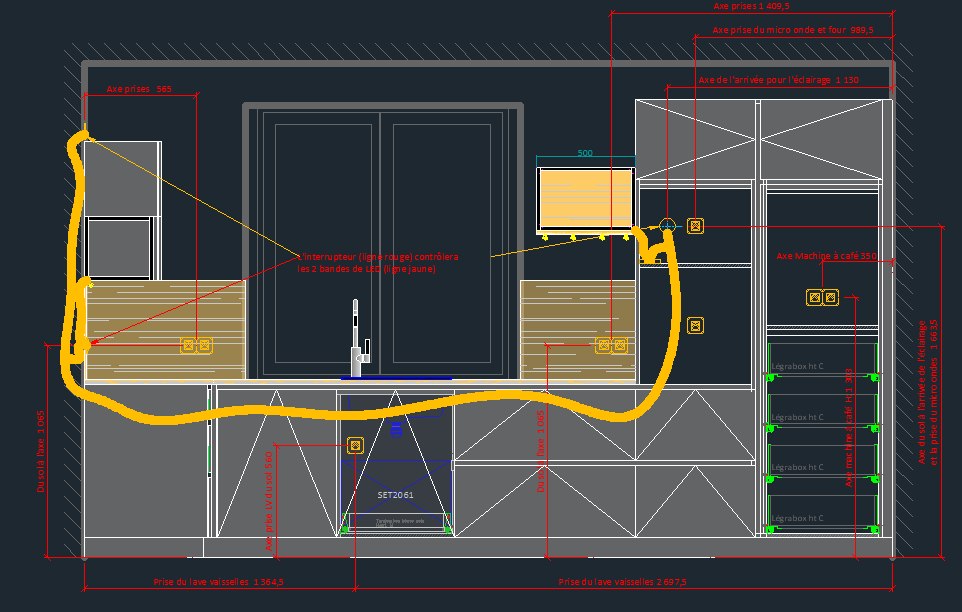Image resolution: width=962 pixels, height=612 pixels.
Task: Select the dishwasher outlet symbol under the sink
Action: point(354,444)
